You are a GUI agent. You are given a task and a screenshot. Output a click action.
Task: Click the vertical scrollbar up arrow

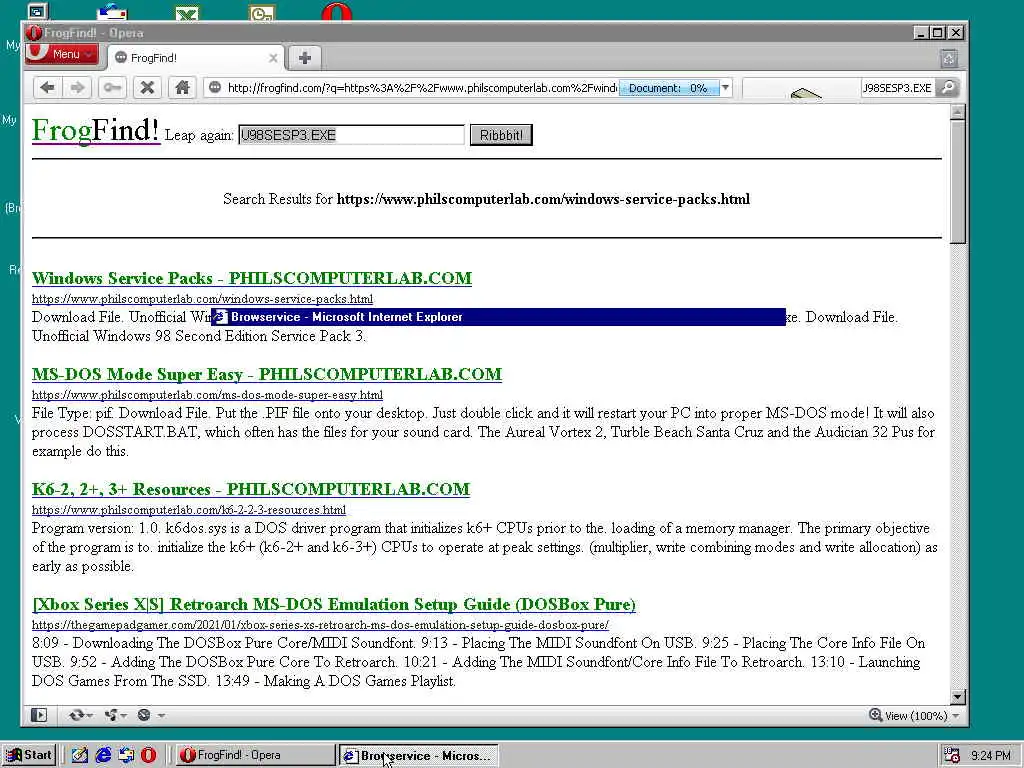(x=957, y=112)
